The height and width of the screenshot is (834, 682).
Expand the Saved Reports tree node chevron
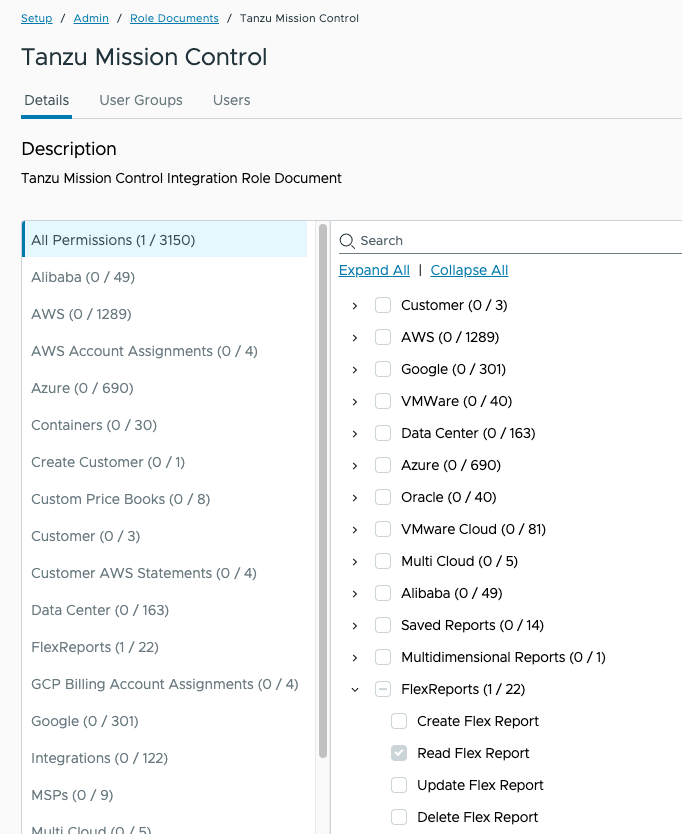(x=355, y=626)
